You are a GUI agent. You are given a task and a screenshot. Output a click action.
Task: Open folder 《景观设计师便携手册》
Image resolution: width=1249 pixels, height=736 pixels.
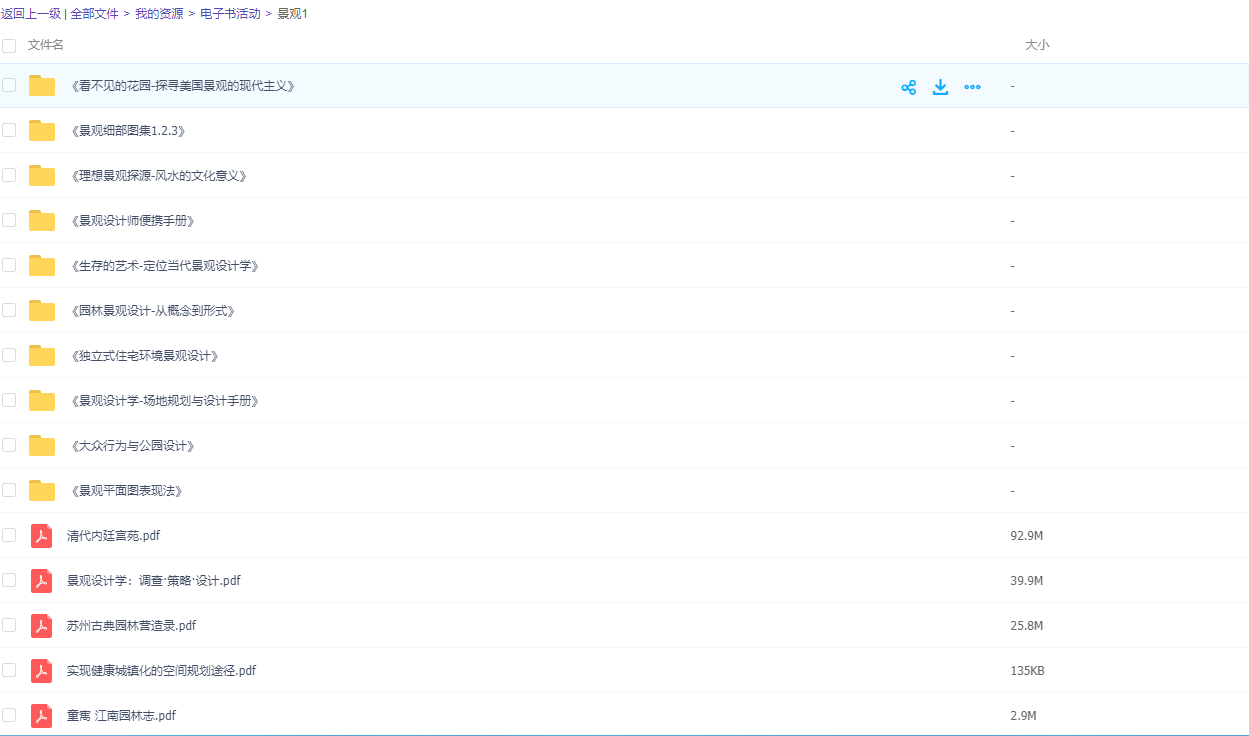[133, 221]
